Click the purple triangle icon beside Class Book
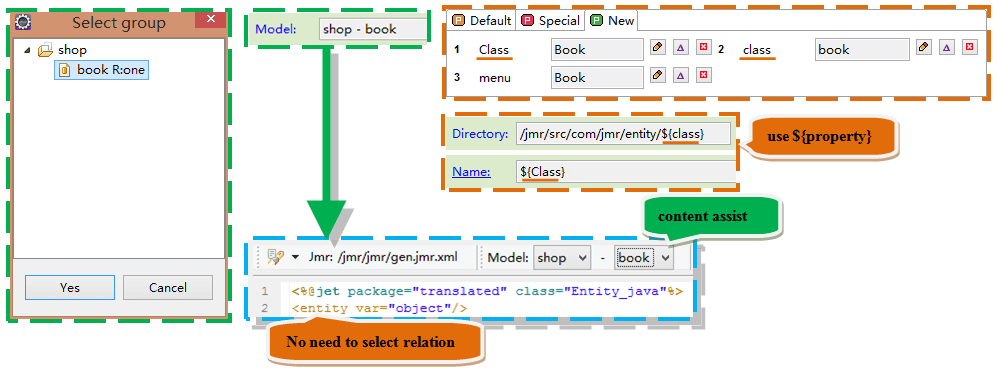The width and height of the screenshot is (997, 371). [680, 47]
